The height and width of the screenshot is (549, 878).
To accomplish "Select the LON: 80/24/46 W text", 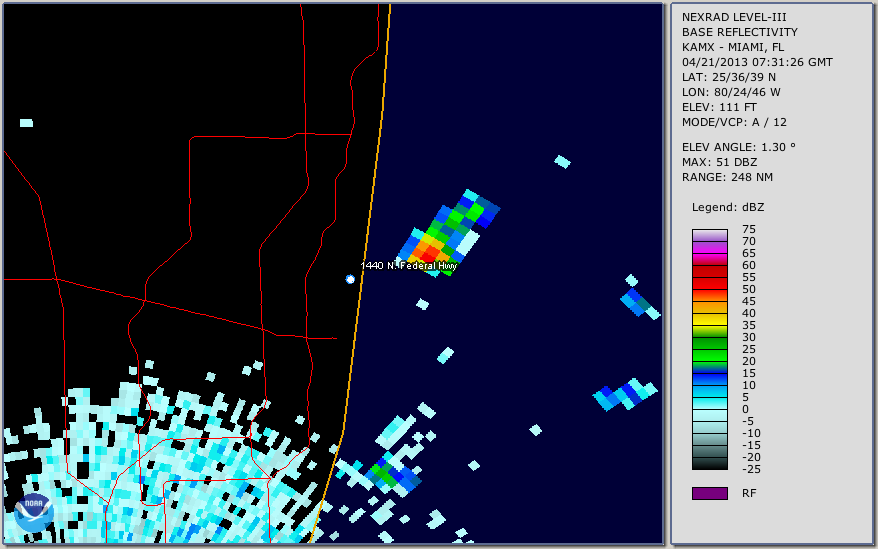I will (731, 92).
